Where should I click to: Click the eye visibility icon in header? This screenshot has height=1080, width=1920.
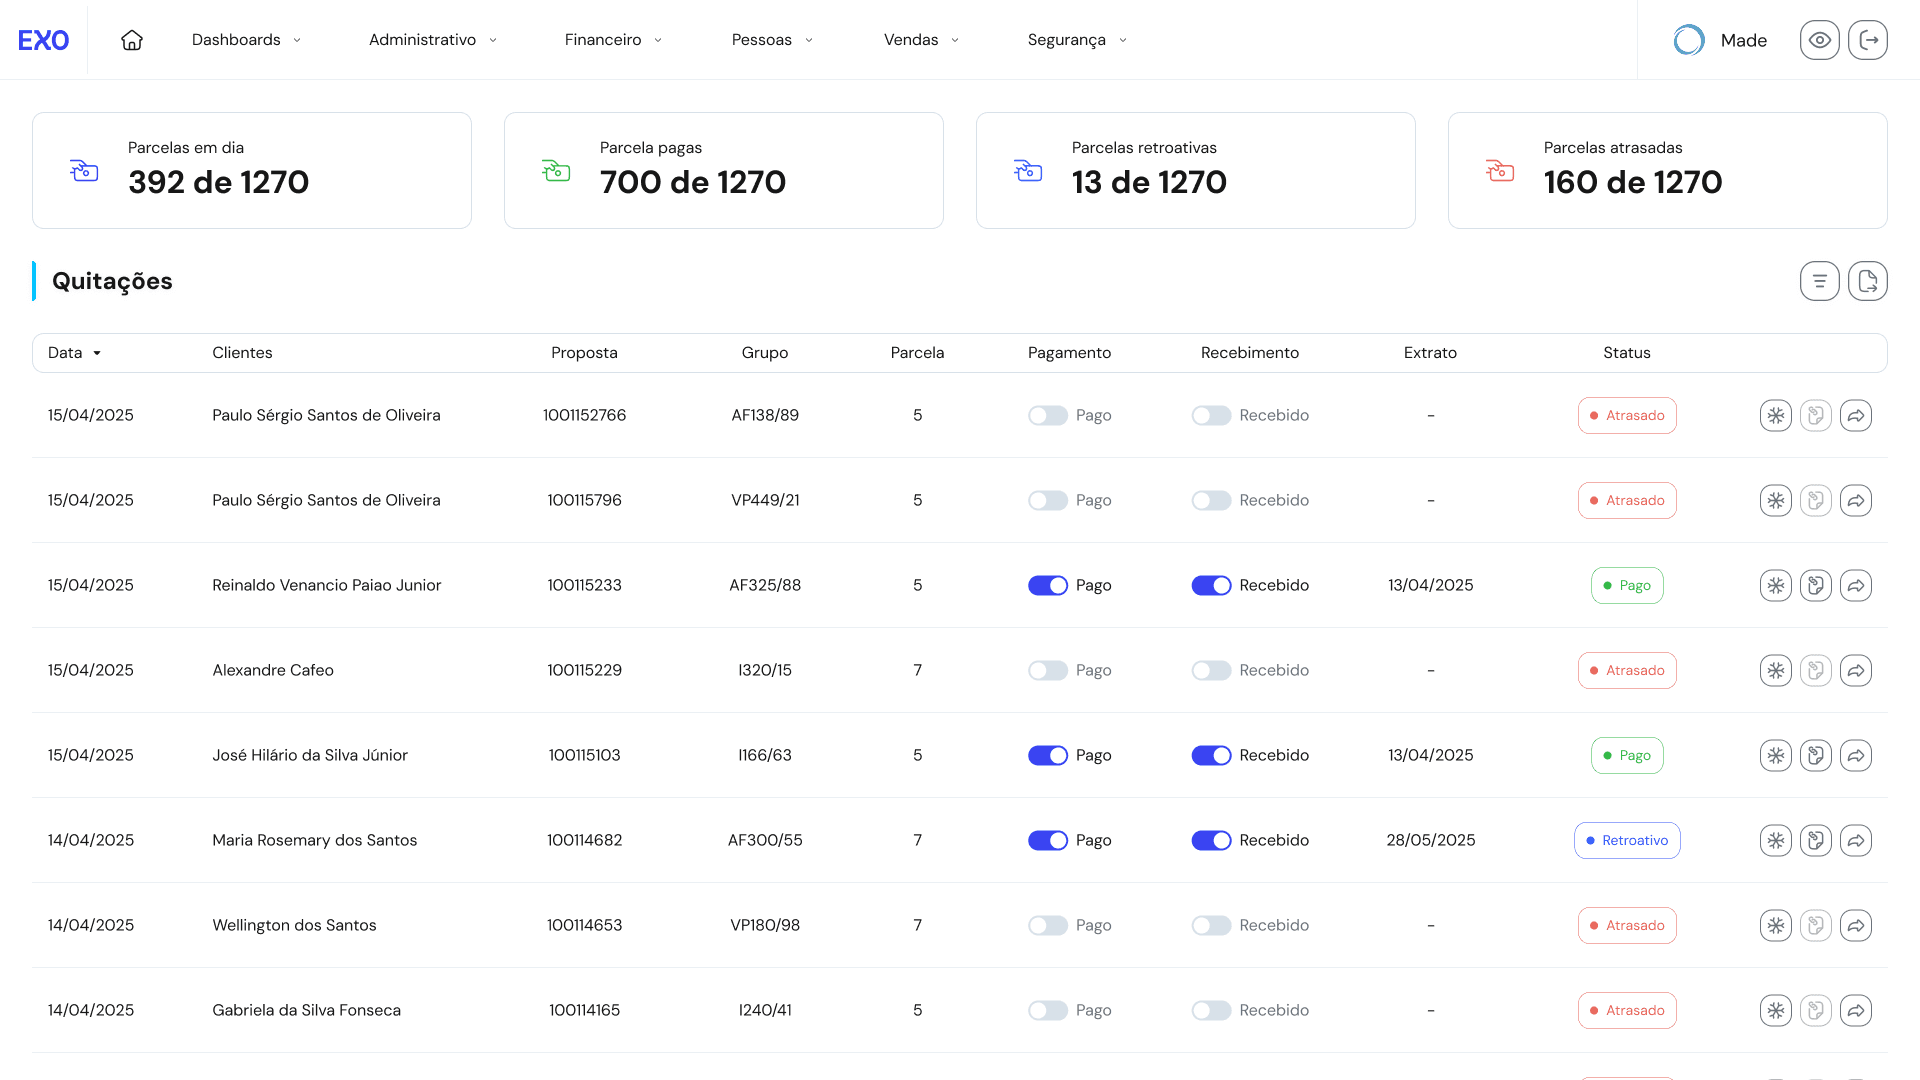tap(1819, 40)
